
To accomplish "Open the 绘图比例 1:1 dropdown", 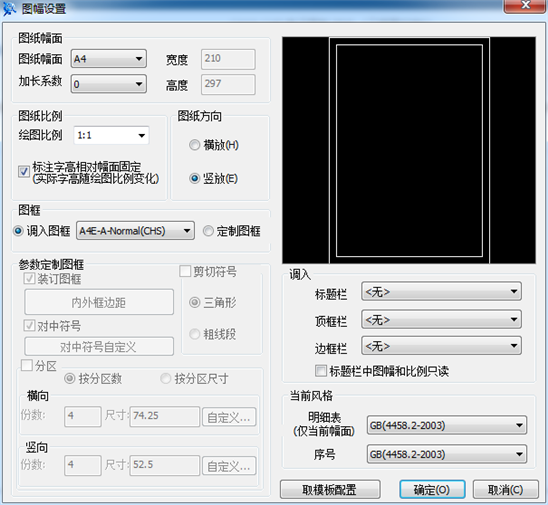I will 111,135.
